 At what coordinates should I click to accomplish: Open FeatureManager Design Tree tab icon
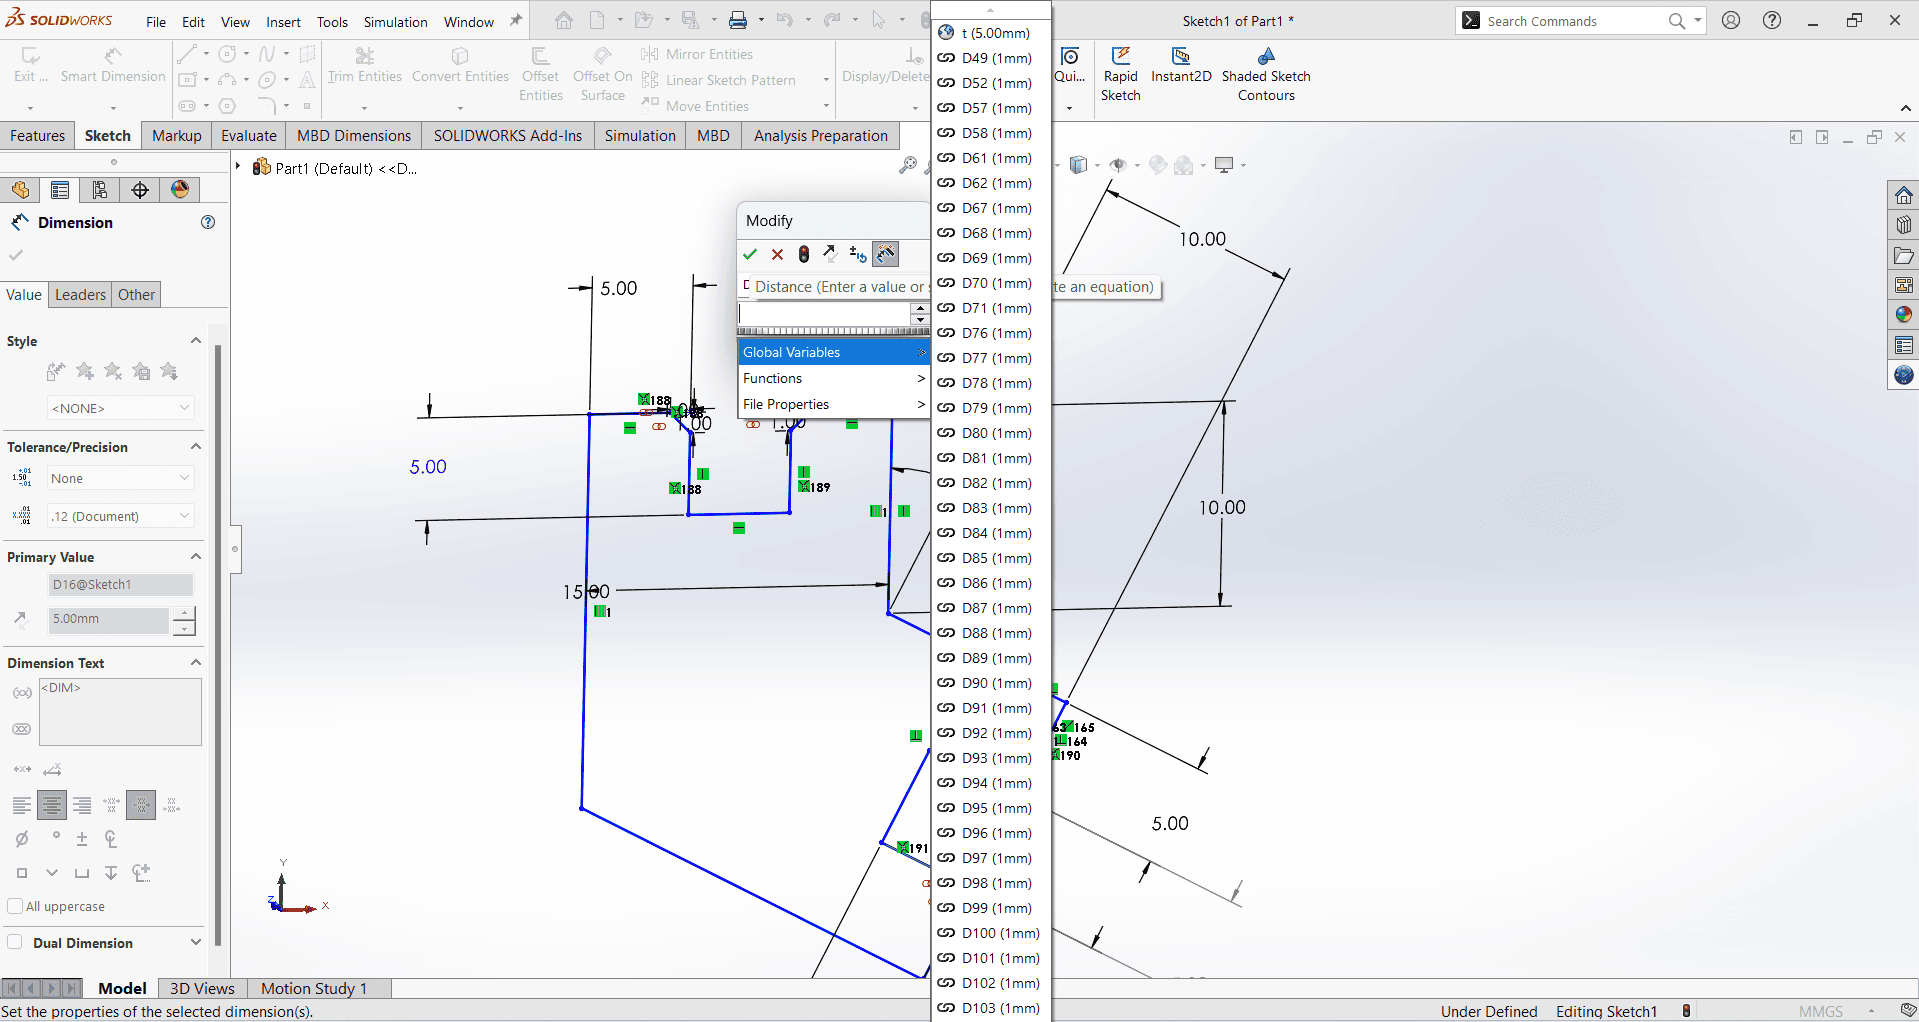(21, 190)
